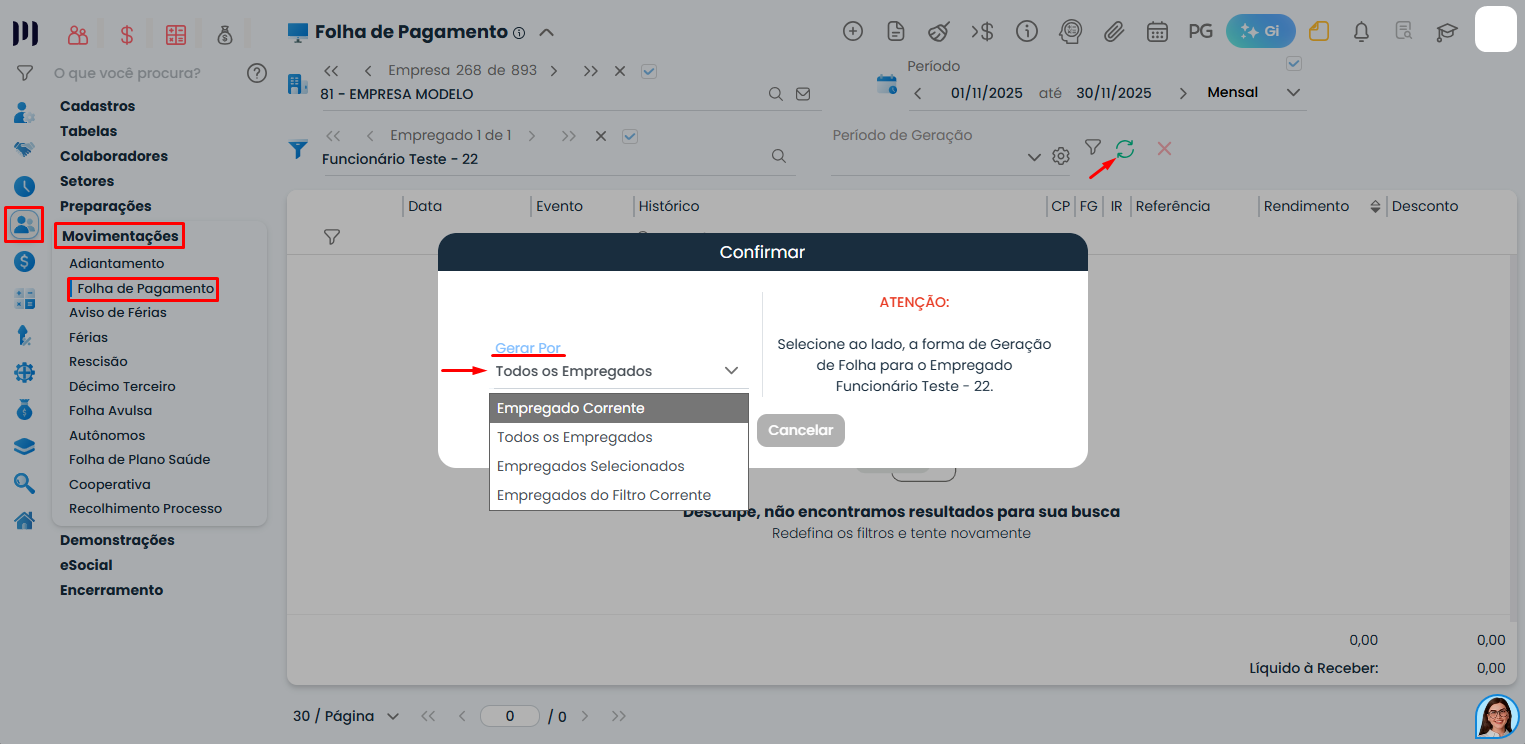
Task: Check the checkbox beside the empresa navigator
Action: click(x=649, y=71)
